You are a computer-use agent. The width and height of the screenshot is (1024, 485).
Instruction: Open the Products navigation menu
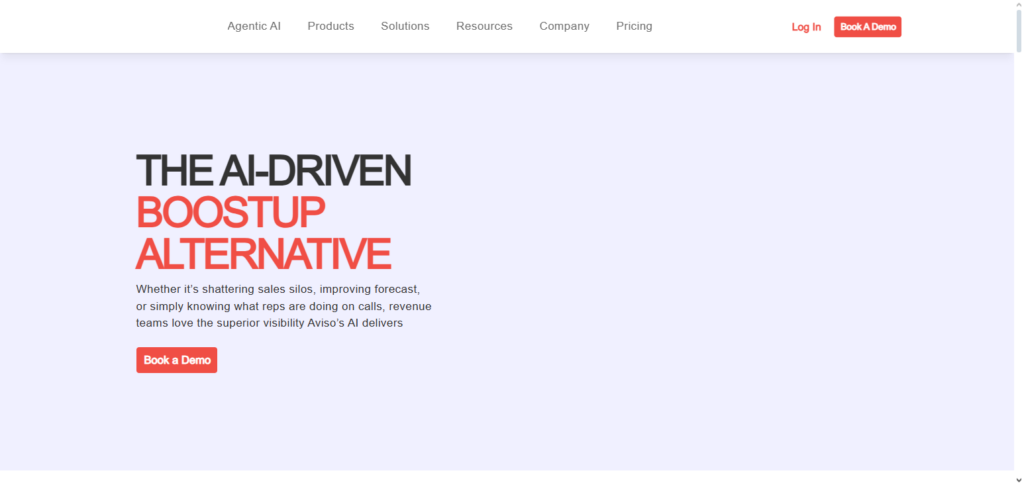coord(330,26)
